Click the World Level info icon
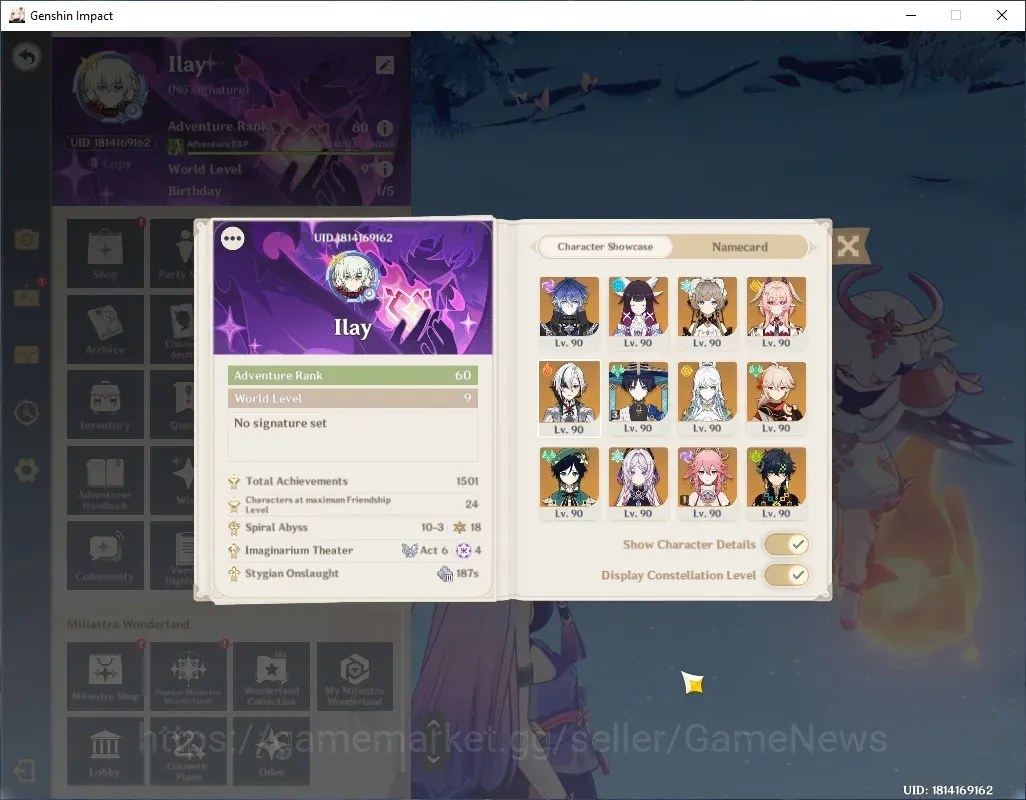 [385, 169]
